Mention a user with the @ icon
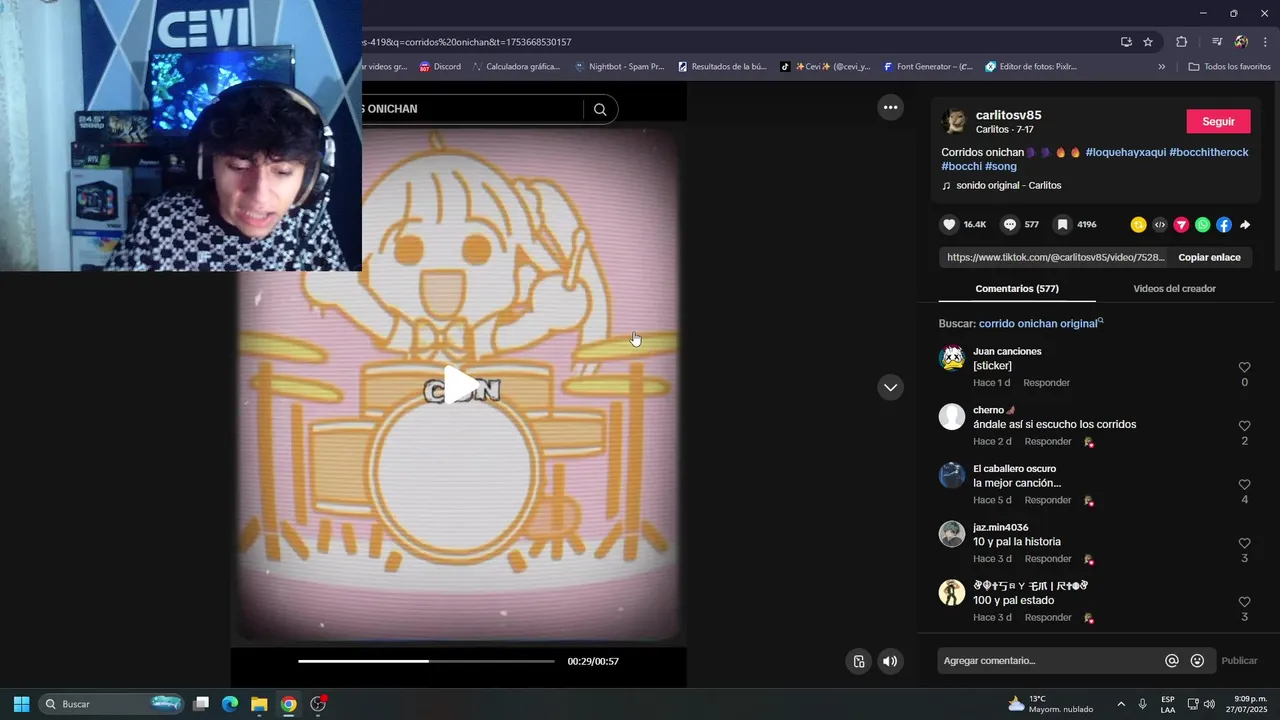This screenshot has height=720, width=1280. [x=1172, y=661]
